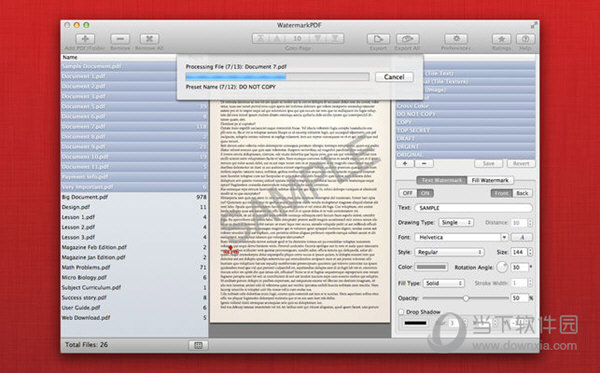
Task: Select Micro Biology.pdf
Action: click(134, 277)
